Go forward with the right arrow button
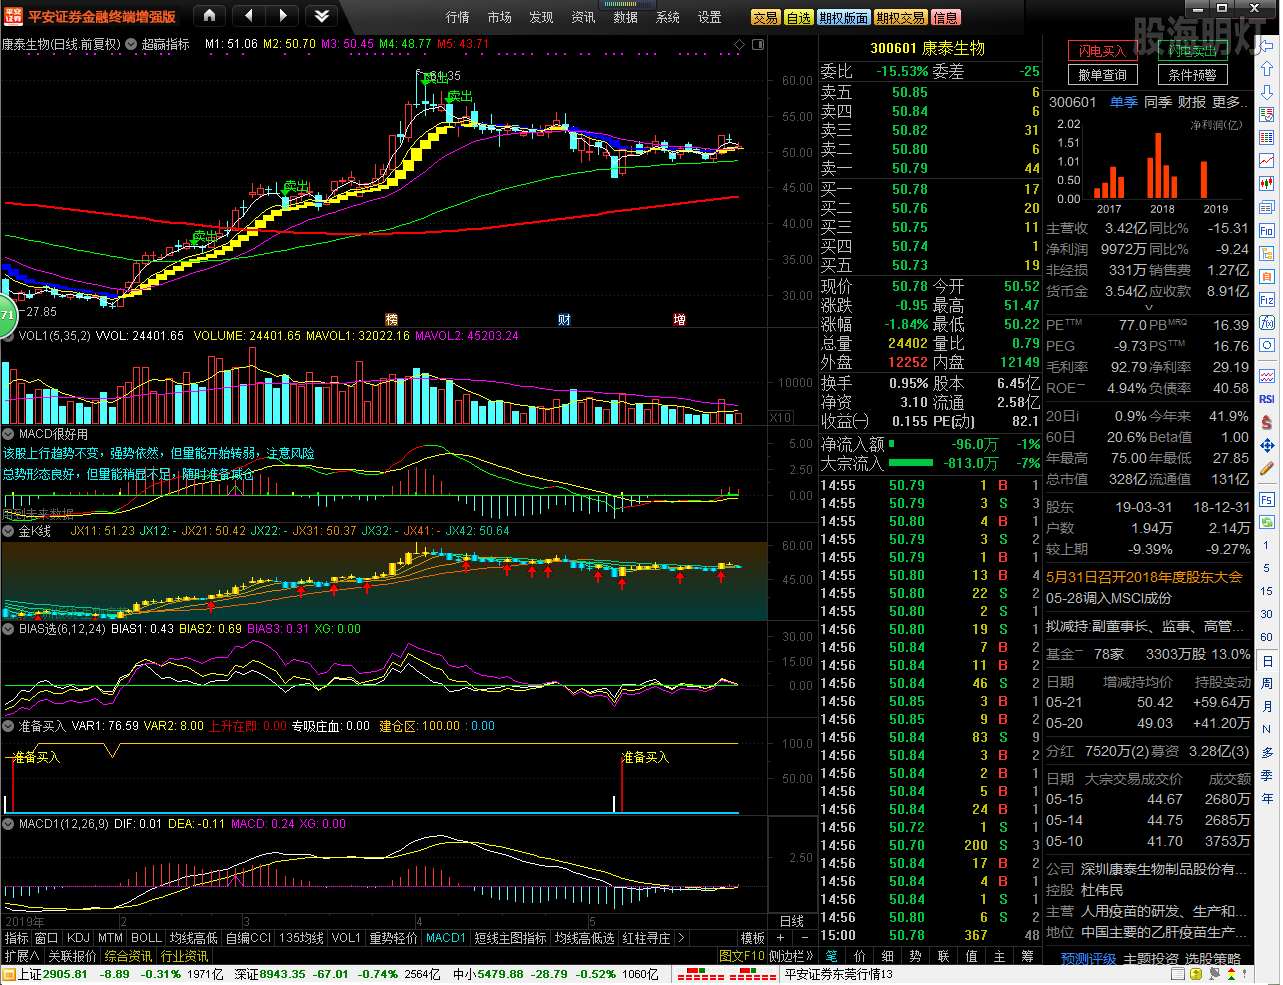The image size is (1283, 985). 283,15
